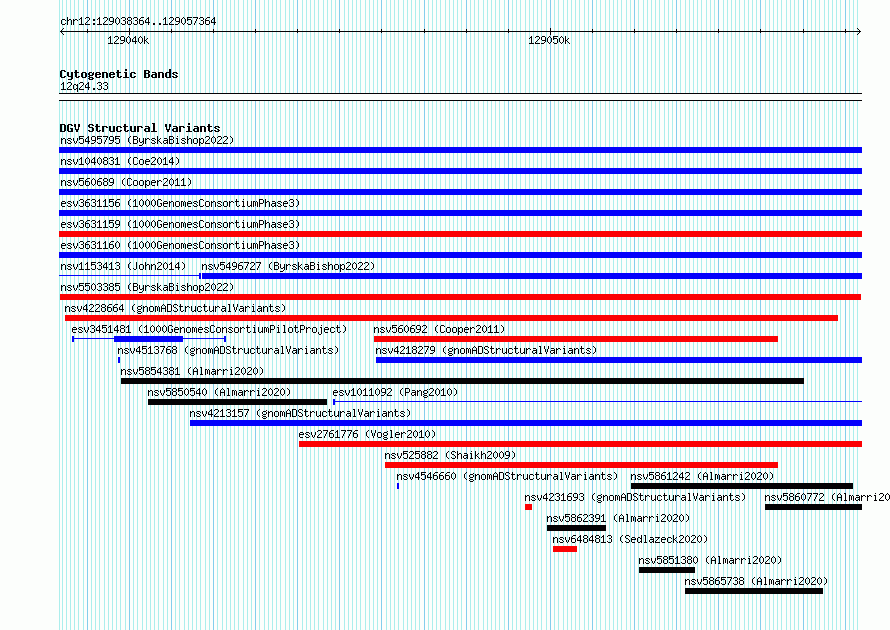Click the nsv4513768 (gnomADStructuralVariants) label

[228, 350]
